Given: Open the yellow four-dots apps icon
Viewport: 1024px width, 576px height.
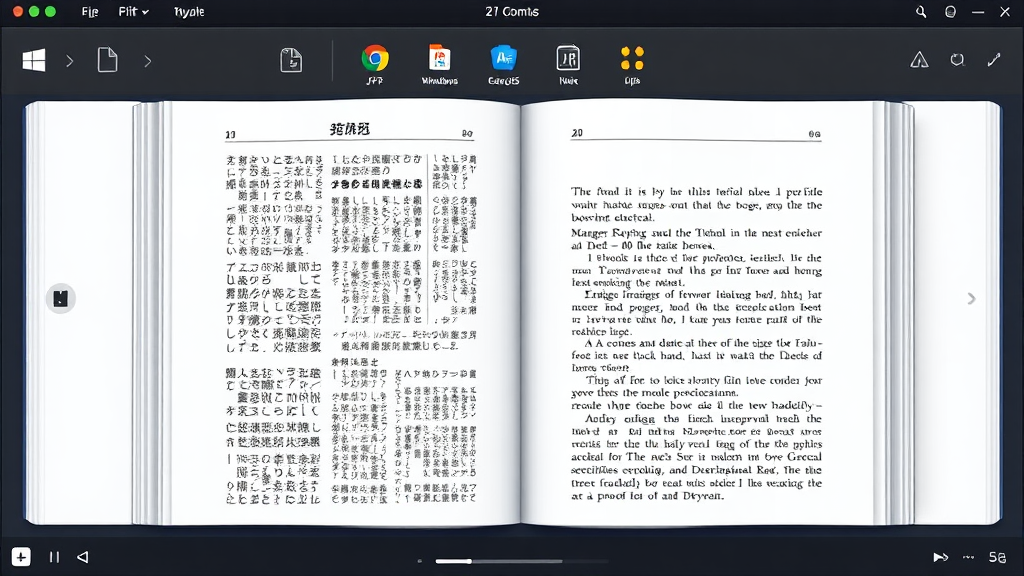Looking at the screenshot, I should (x=632, y=58).
